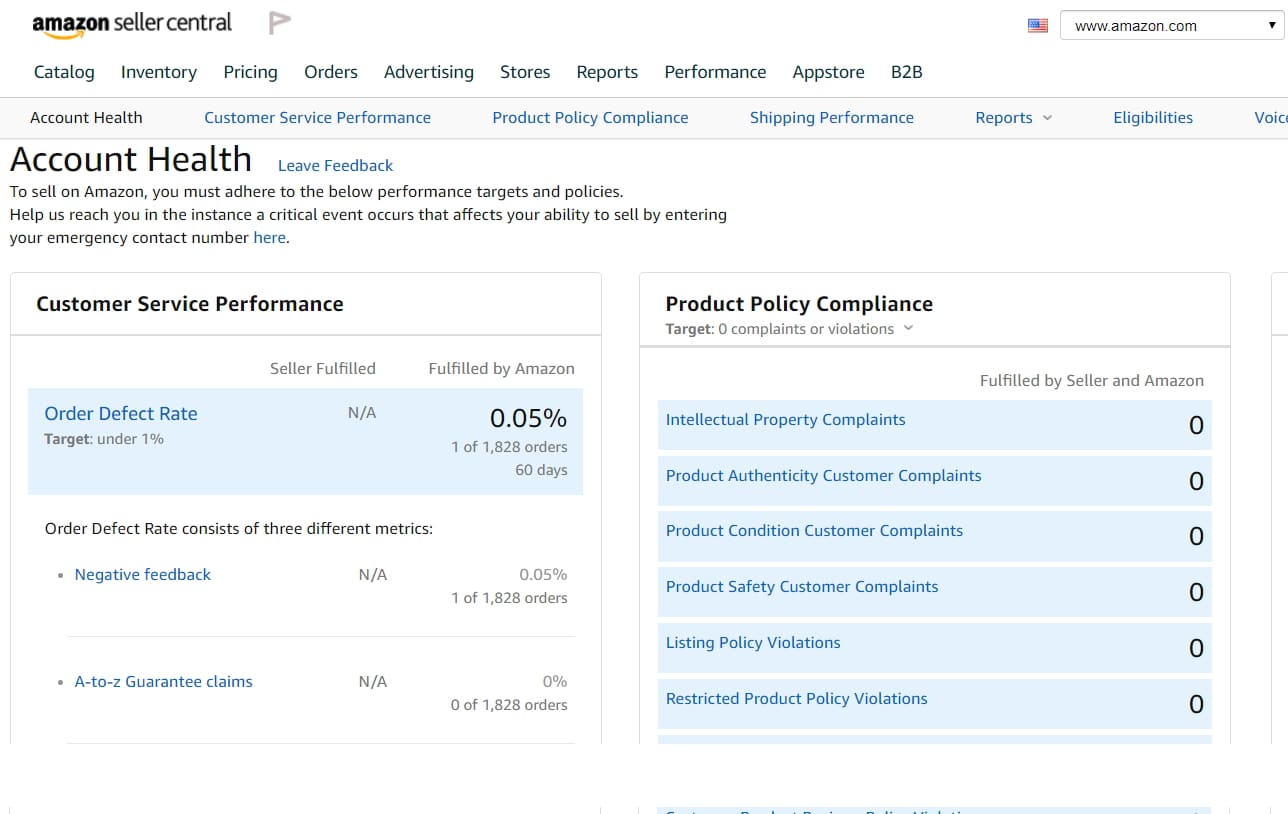Viewport: 1288px width, 814px height.
Task: Click the 'Seller Fulfilled' column header
Action: tap(323, 369)
